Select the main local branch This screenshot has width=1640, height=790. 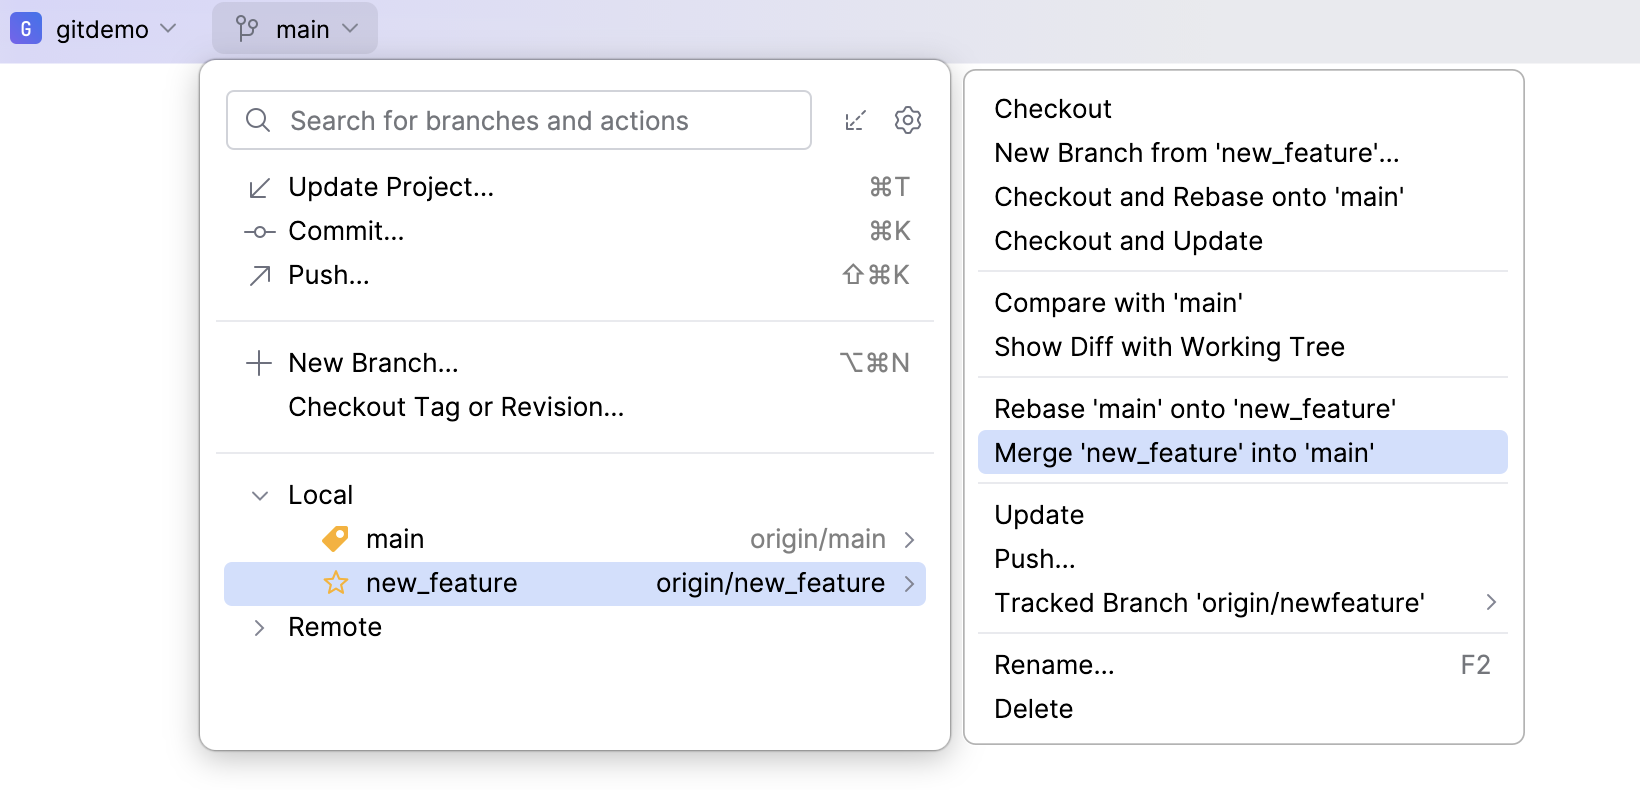pos(396,539)
